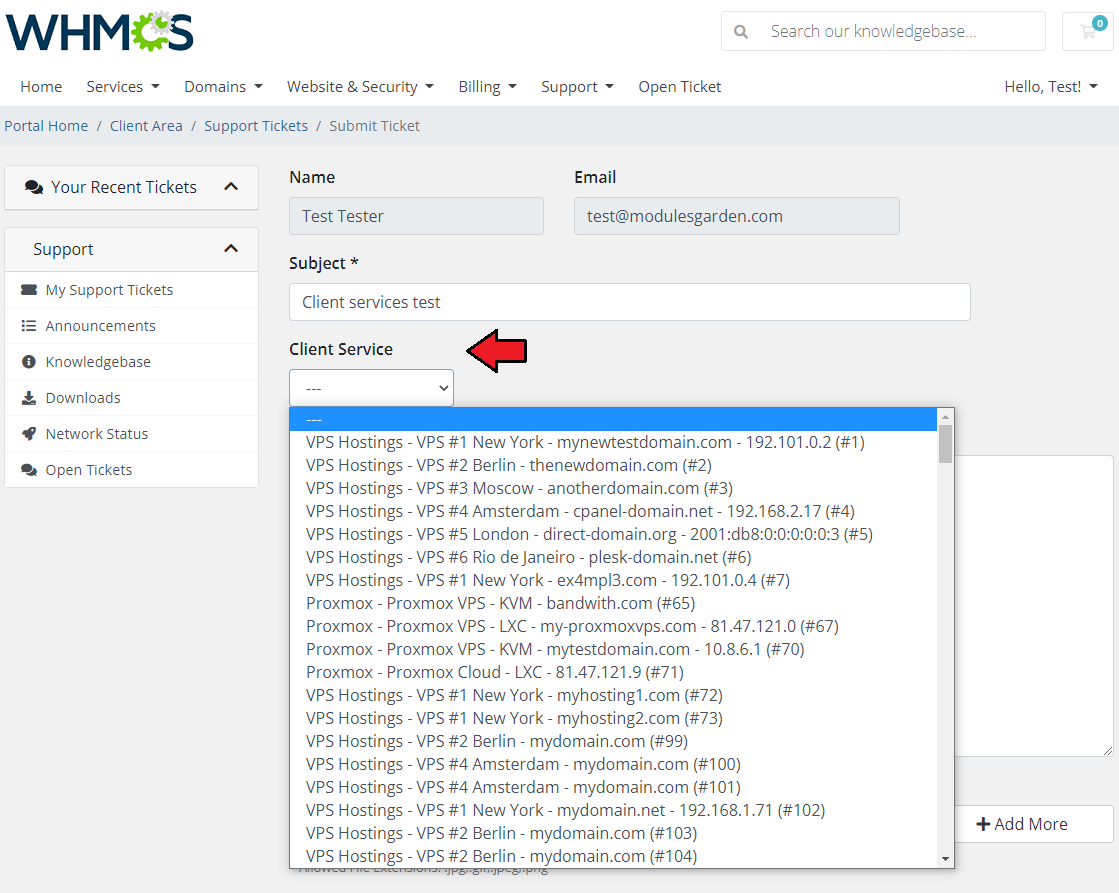Viewport: 1119px width, 893px height.
Task: Select Proxmox VPS KVM bandwith.com (#65)
Action: coord(613,602)
